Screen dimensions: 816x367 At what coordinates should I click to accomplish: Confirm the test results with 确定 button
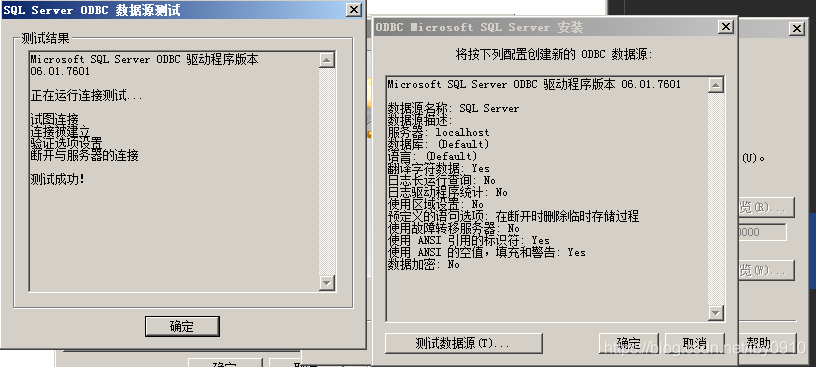coord(182,326)
